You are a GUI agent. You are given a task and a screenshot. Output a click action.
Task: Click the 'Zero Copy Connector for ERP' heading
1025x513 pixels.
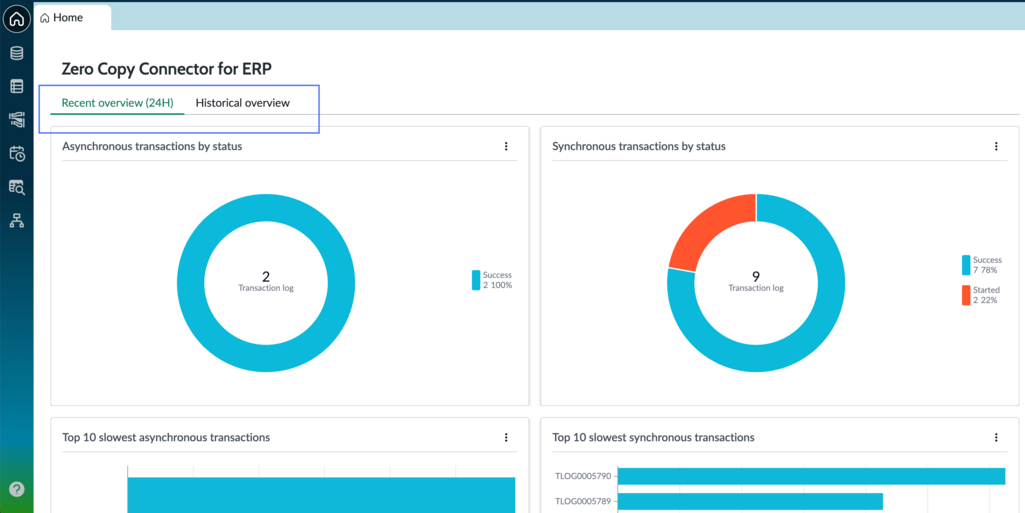point(167,69)
